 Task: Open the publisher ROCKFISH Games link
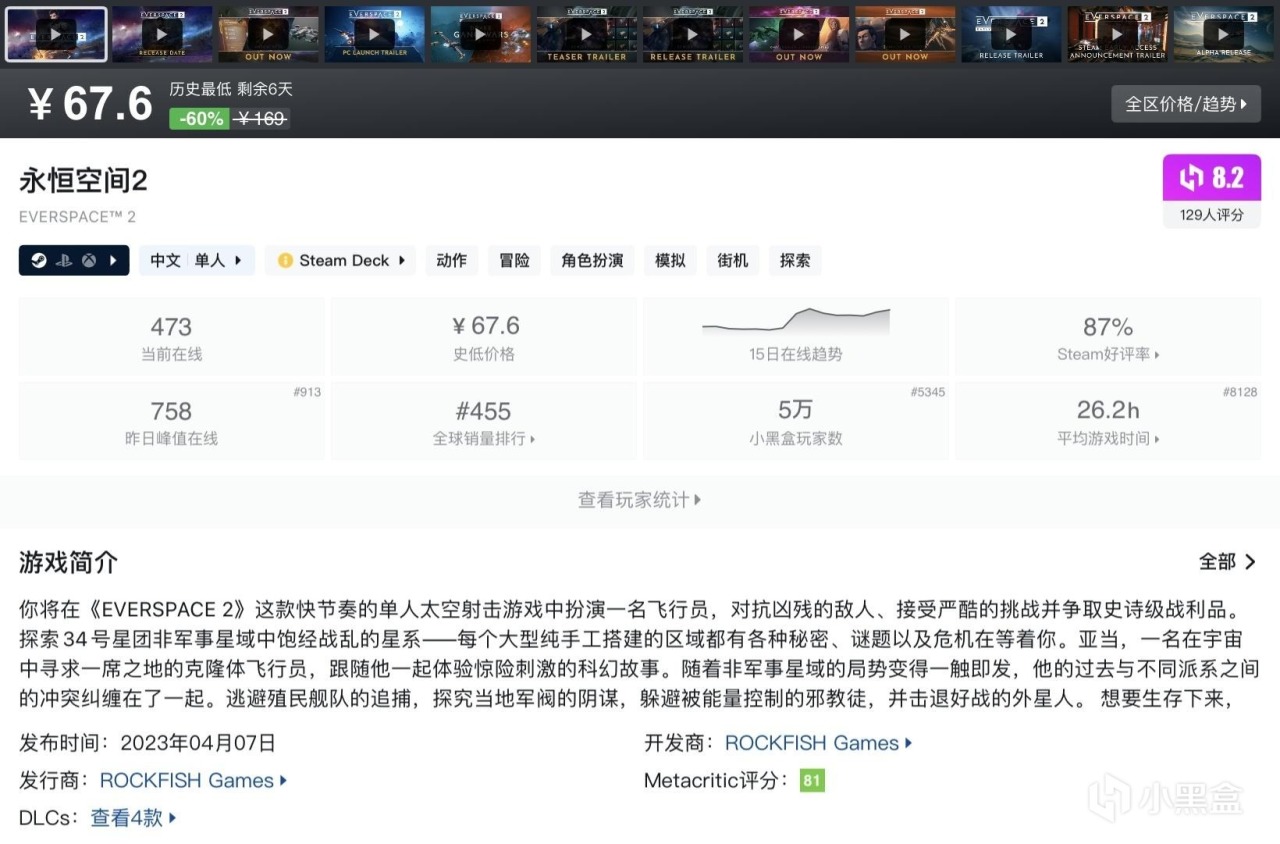pyautogui.click(x=193, y=780)
